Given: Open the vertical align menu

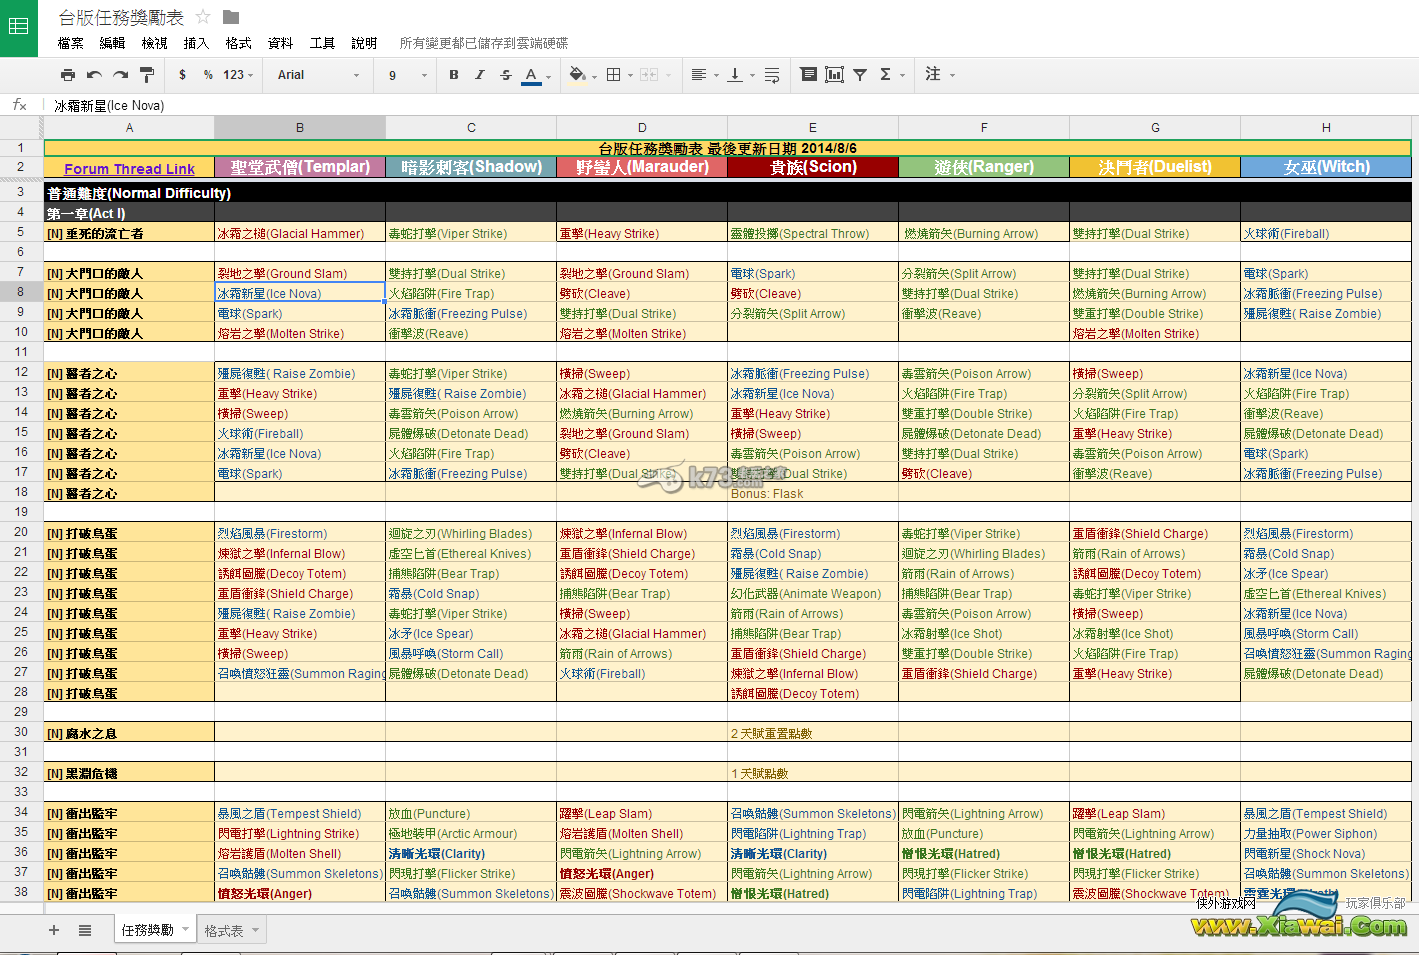Looking at the screenshot, I should pyautogui.click(x=740, y=75).
